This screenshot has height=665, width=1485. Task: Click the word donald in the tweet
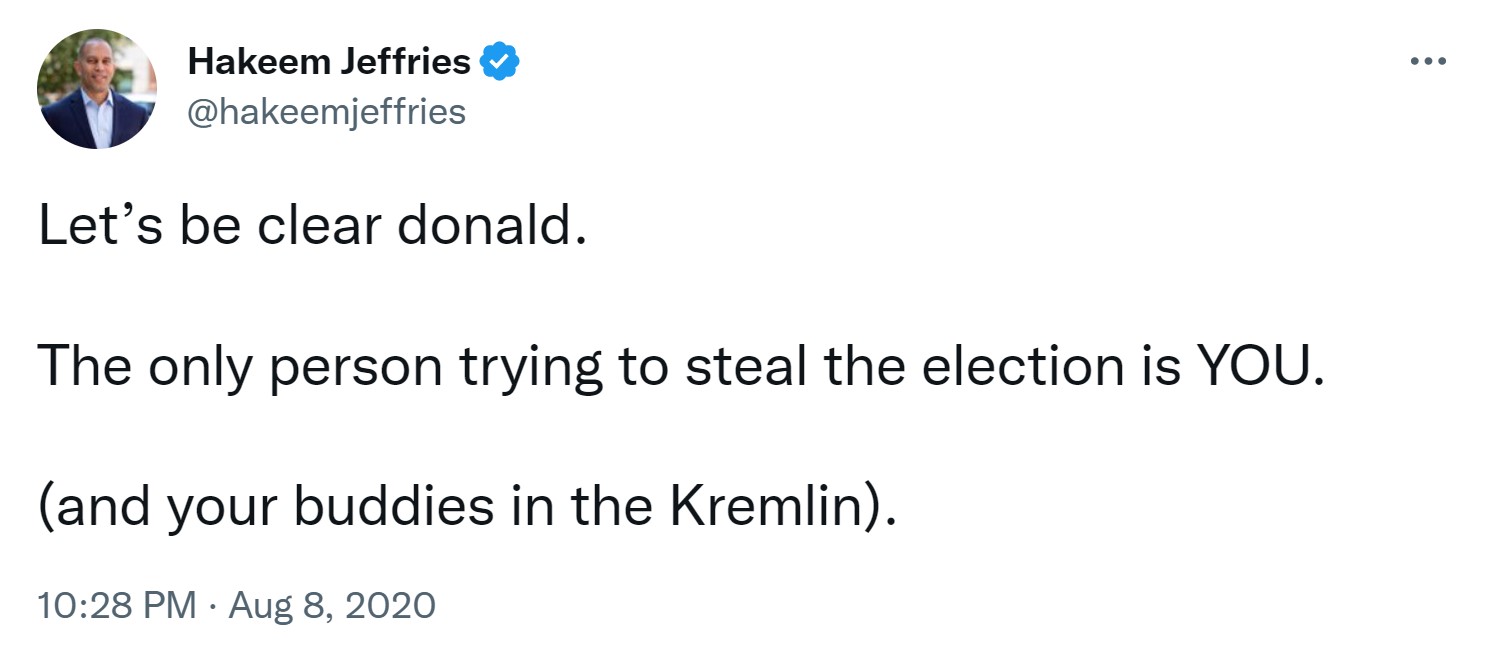click(489, 229)
